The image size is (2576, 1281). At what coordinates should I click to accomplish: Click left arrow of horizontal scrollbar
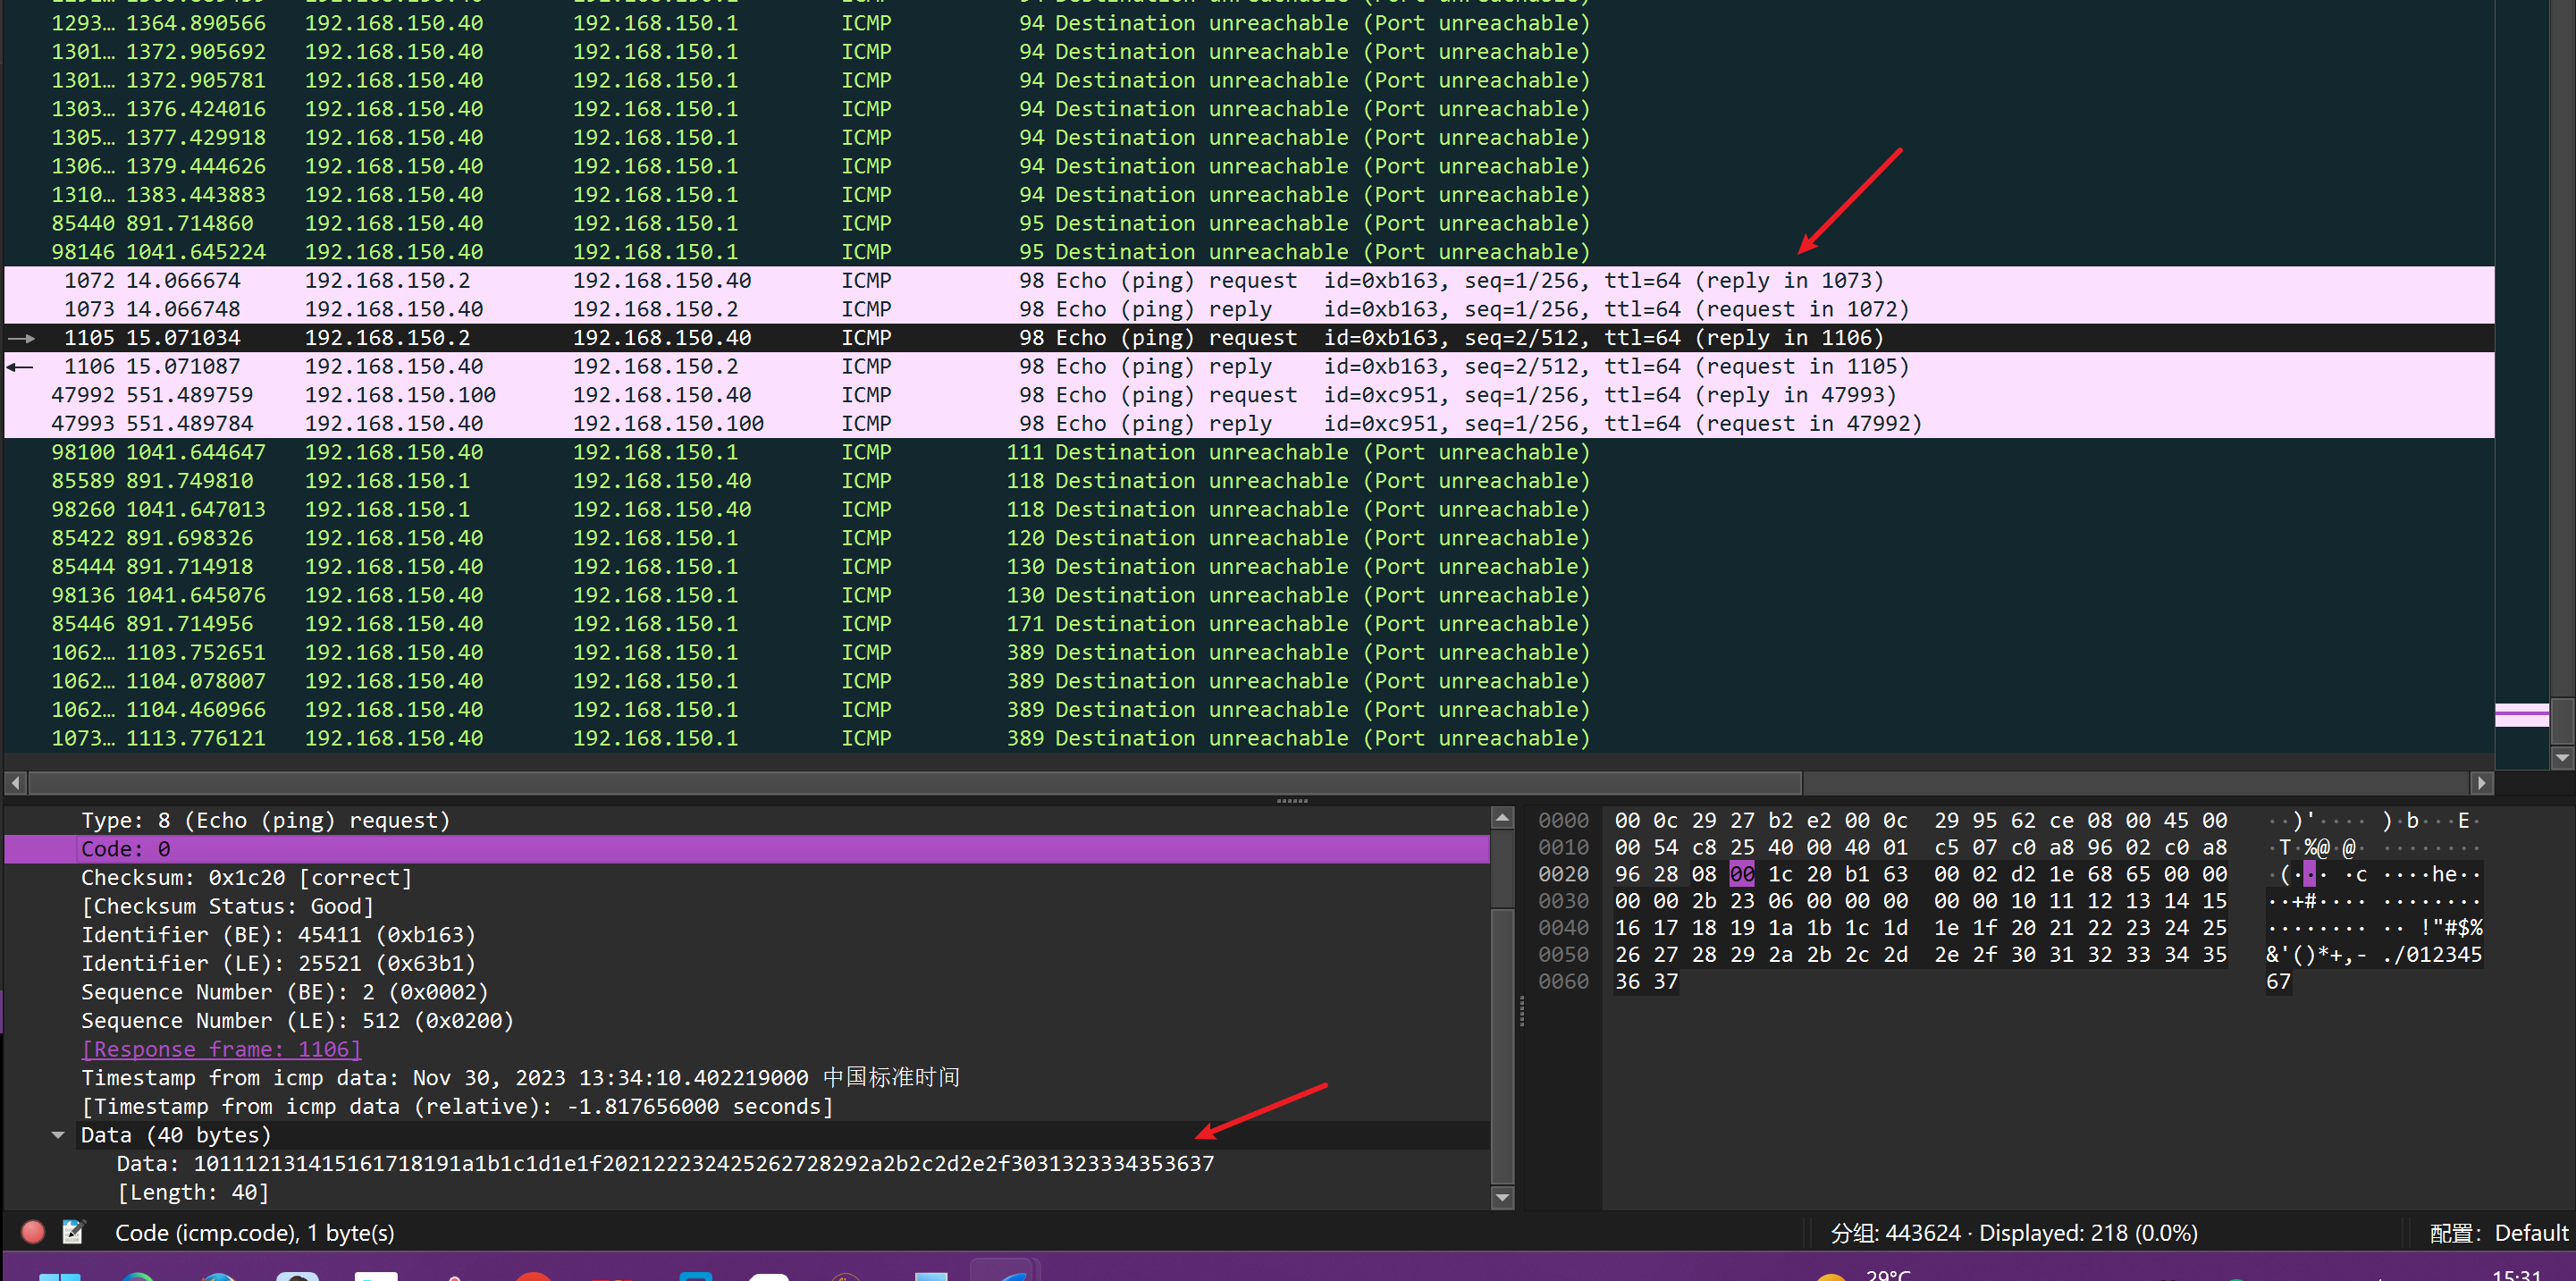click(x=15, y=782)
